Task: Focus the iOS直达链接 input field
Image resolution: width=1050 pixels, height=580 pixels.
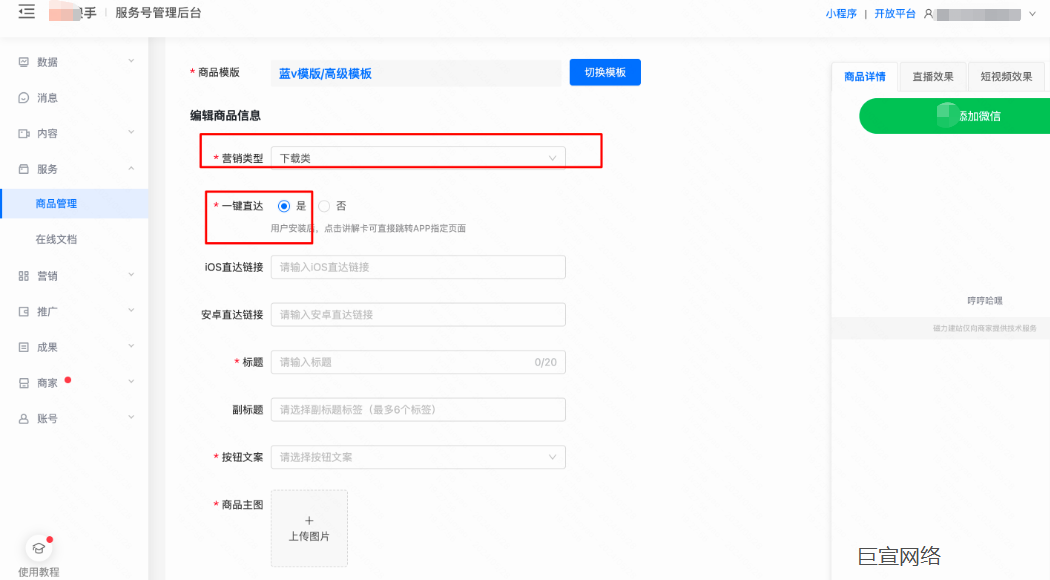Action: point(418,267)
